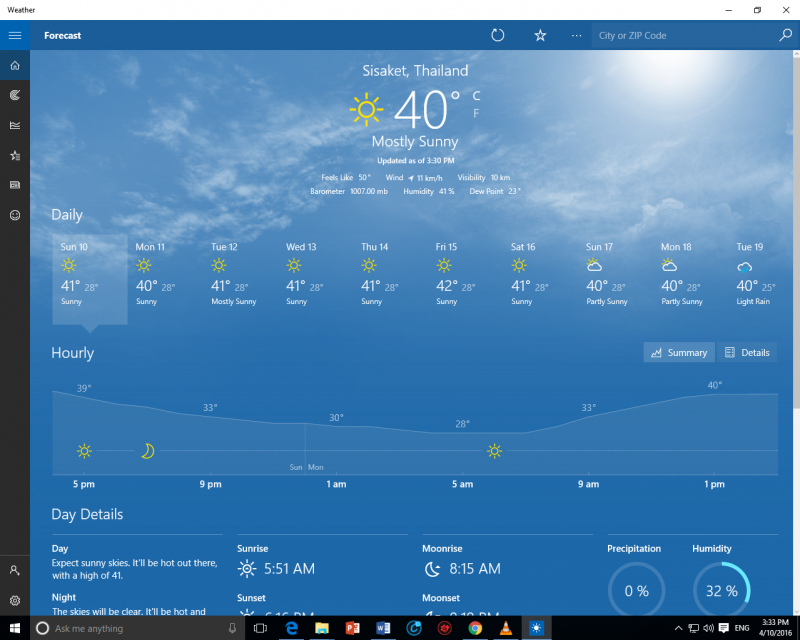Open the News section icon
The width and height of the screenshot is (800, 640).
(15, 185)
